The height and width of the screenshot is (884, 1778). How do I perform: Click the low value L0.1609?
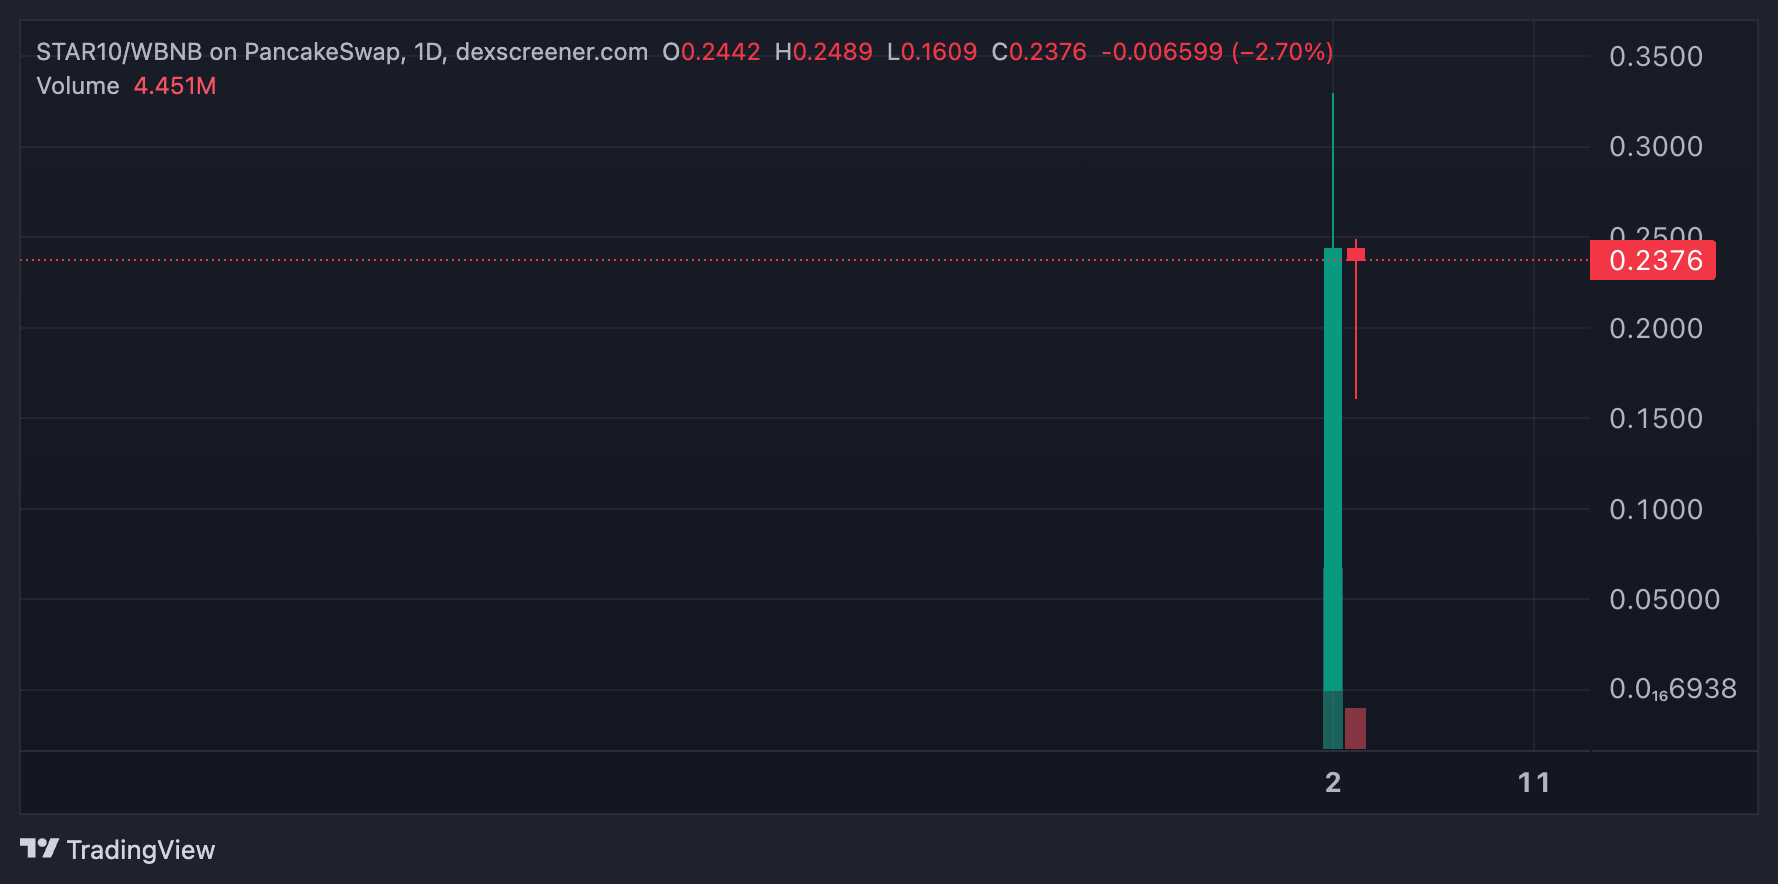pos(932,52)
